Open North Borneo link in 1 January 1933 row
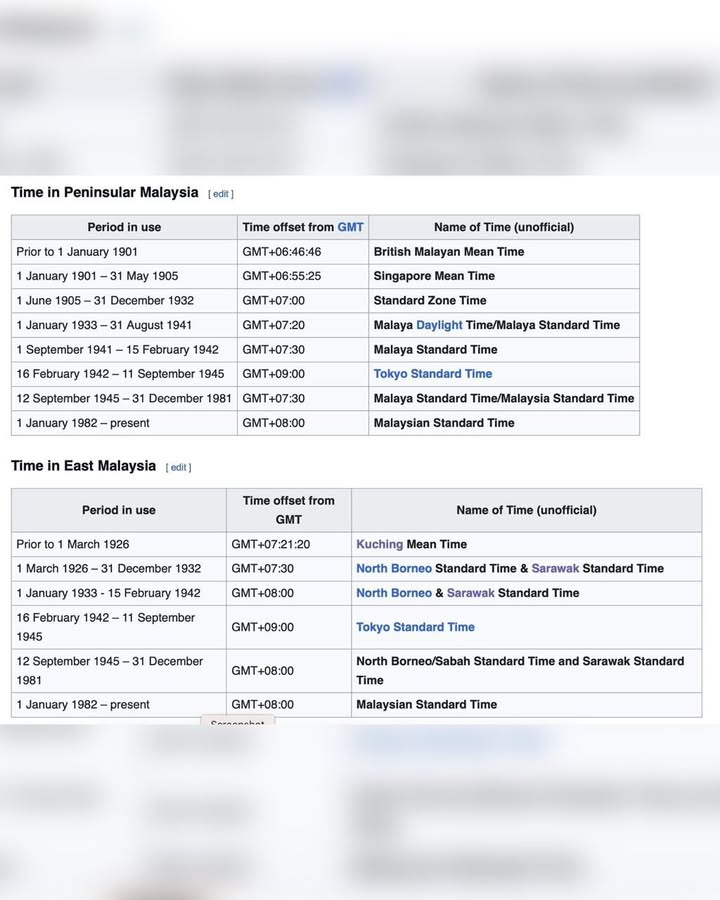 (x=394, y=593)
